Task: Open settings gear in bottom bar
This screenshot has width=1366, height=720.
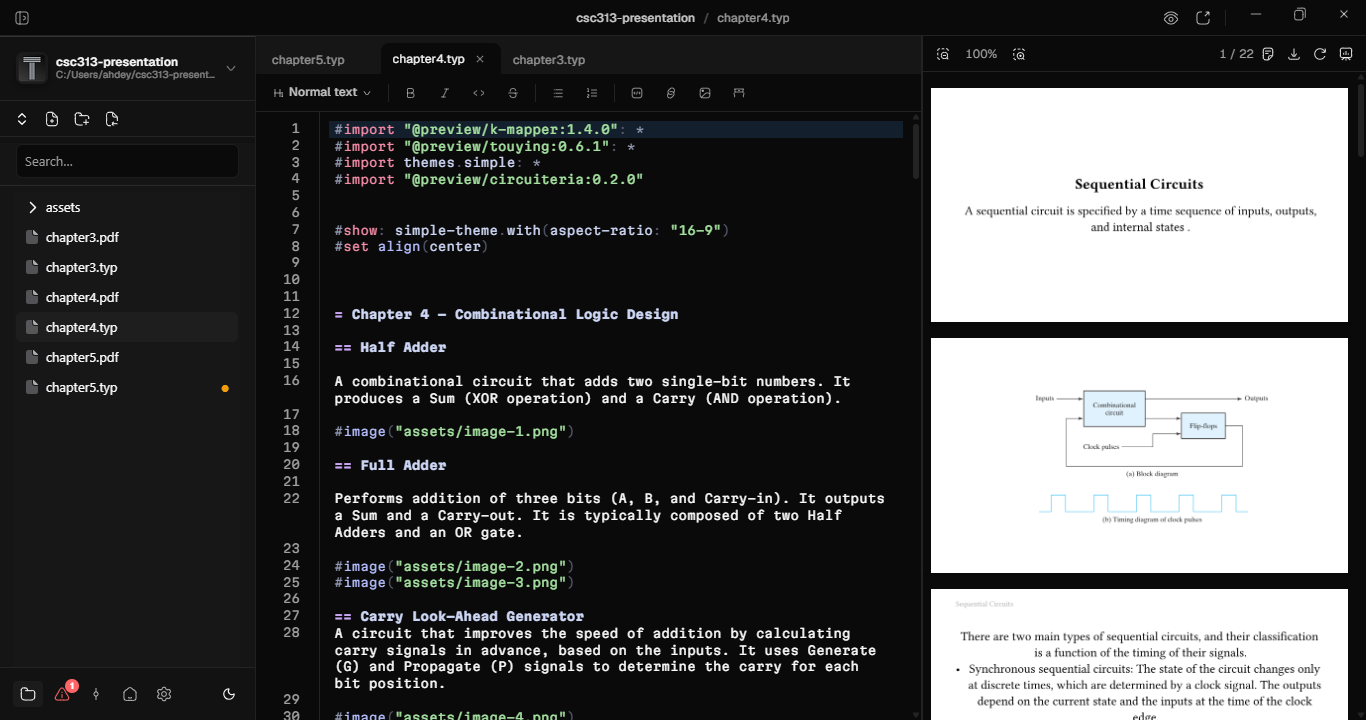Action: click(x=164, y=694)
